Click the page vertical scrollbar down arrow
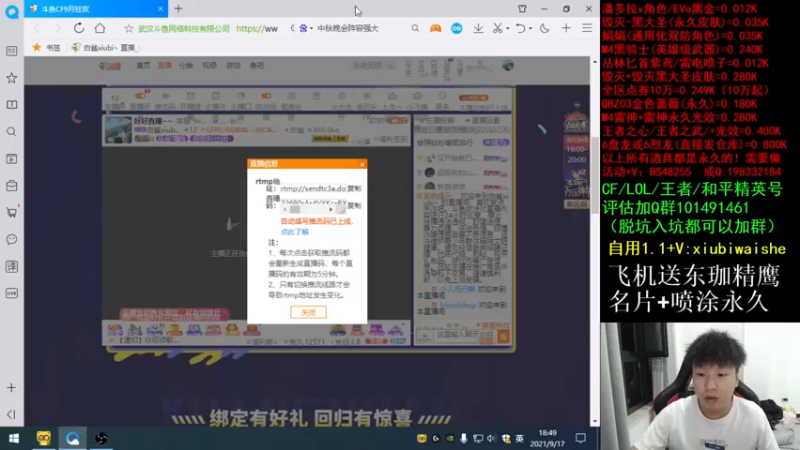The width and height of the screenshot is (800, 450). coord(594,421)
